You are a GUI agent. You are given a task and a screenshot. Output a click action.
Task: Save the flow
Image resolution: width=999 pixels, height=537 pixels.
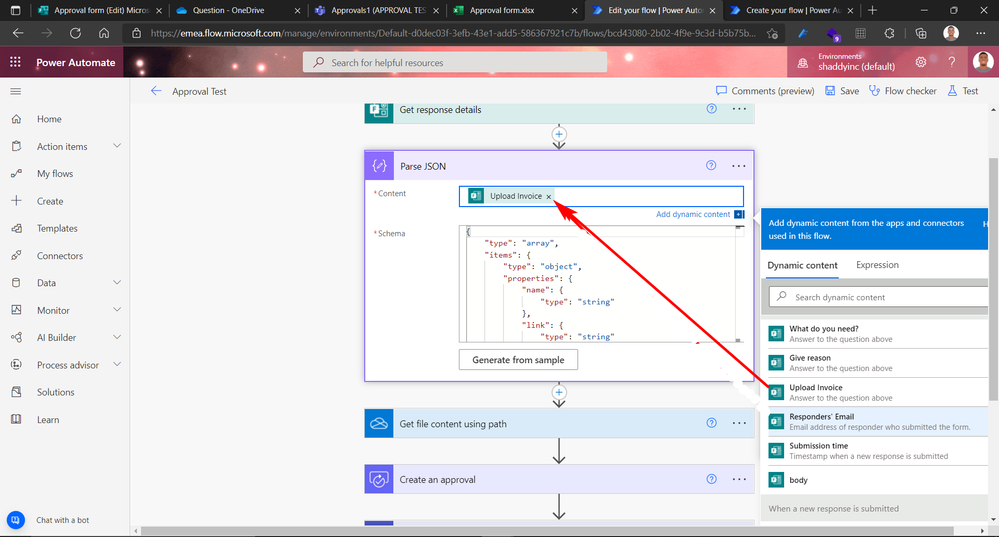[x=842, y=91]
